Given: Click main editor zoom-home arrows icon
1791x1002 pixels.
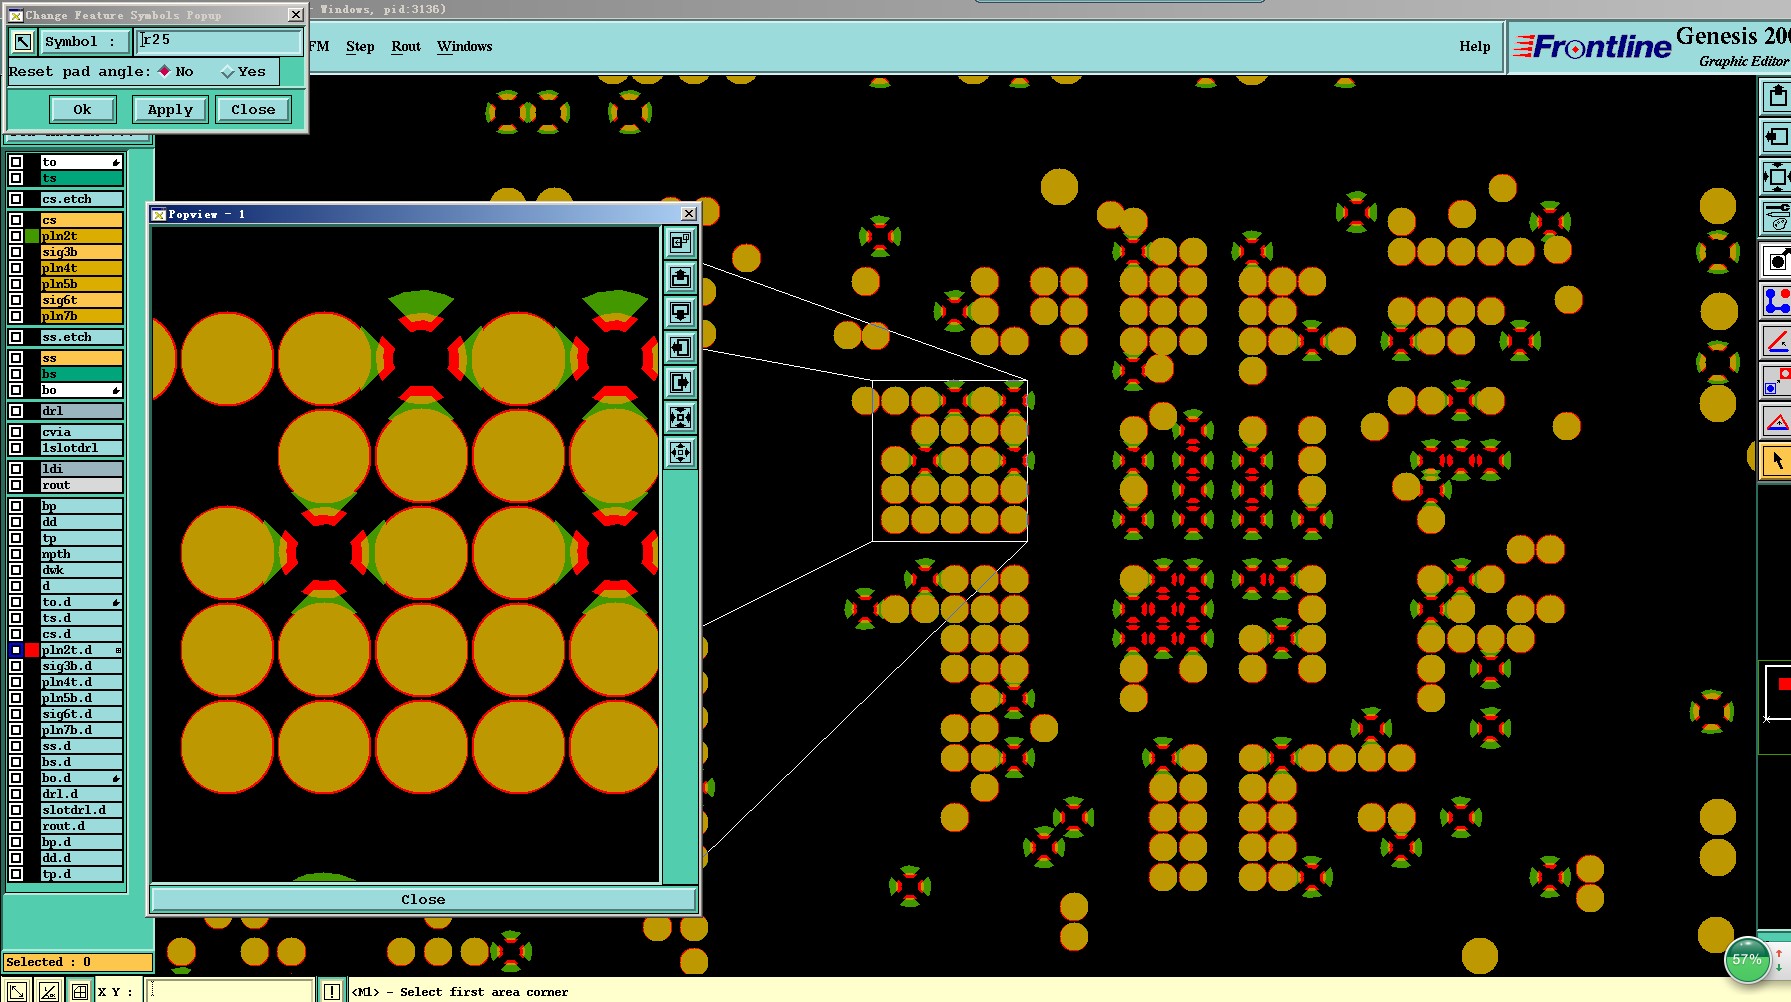Looking at the screenshot, I should (x=1776, y=176).
